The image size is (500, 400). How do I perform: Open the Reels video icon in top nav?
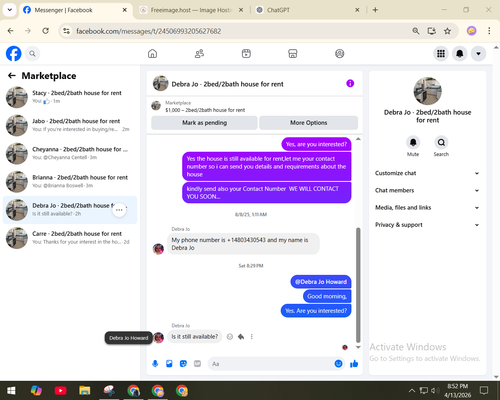pyautogui.click(x=246, y=54)
